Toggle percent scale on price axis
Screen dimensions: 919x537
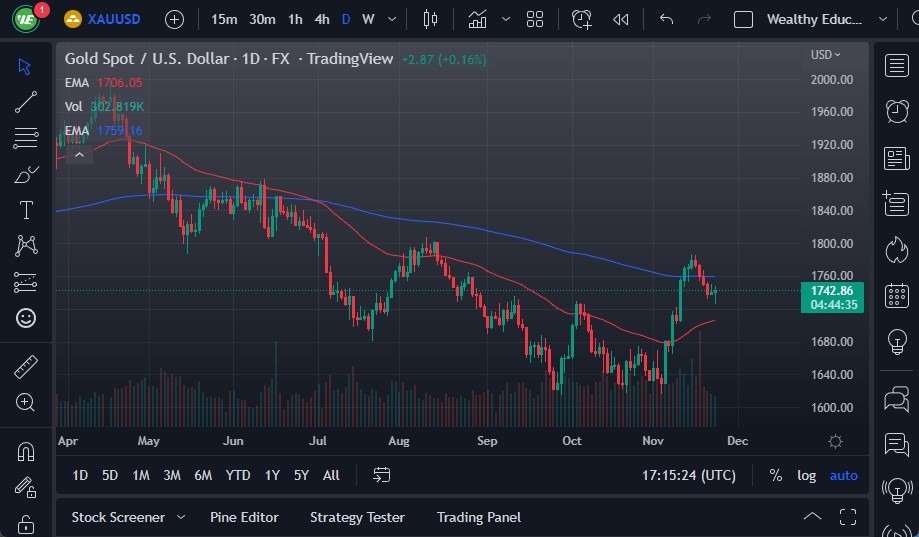click(776, 475)
